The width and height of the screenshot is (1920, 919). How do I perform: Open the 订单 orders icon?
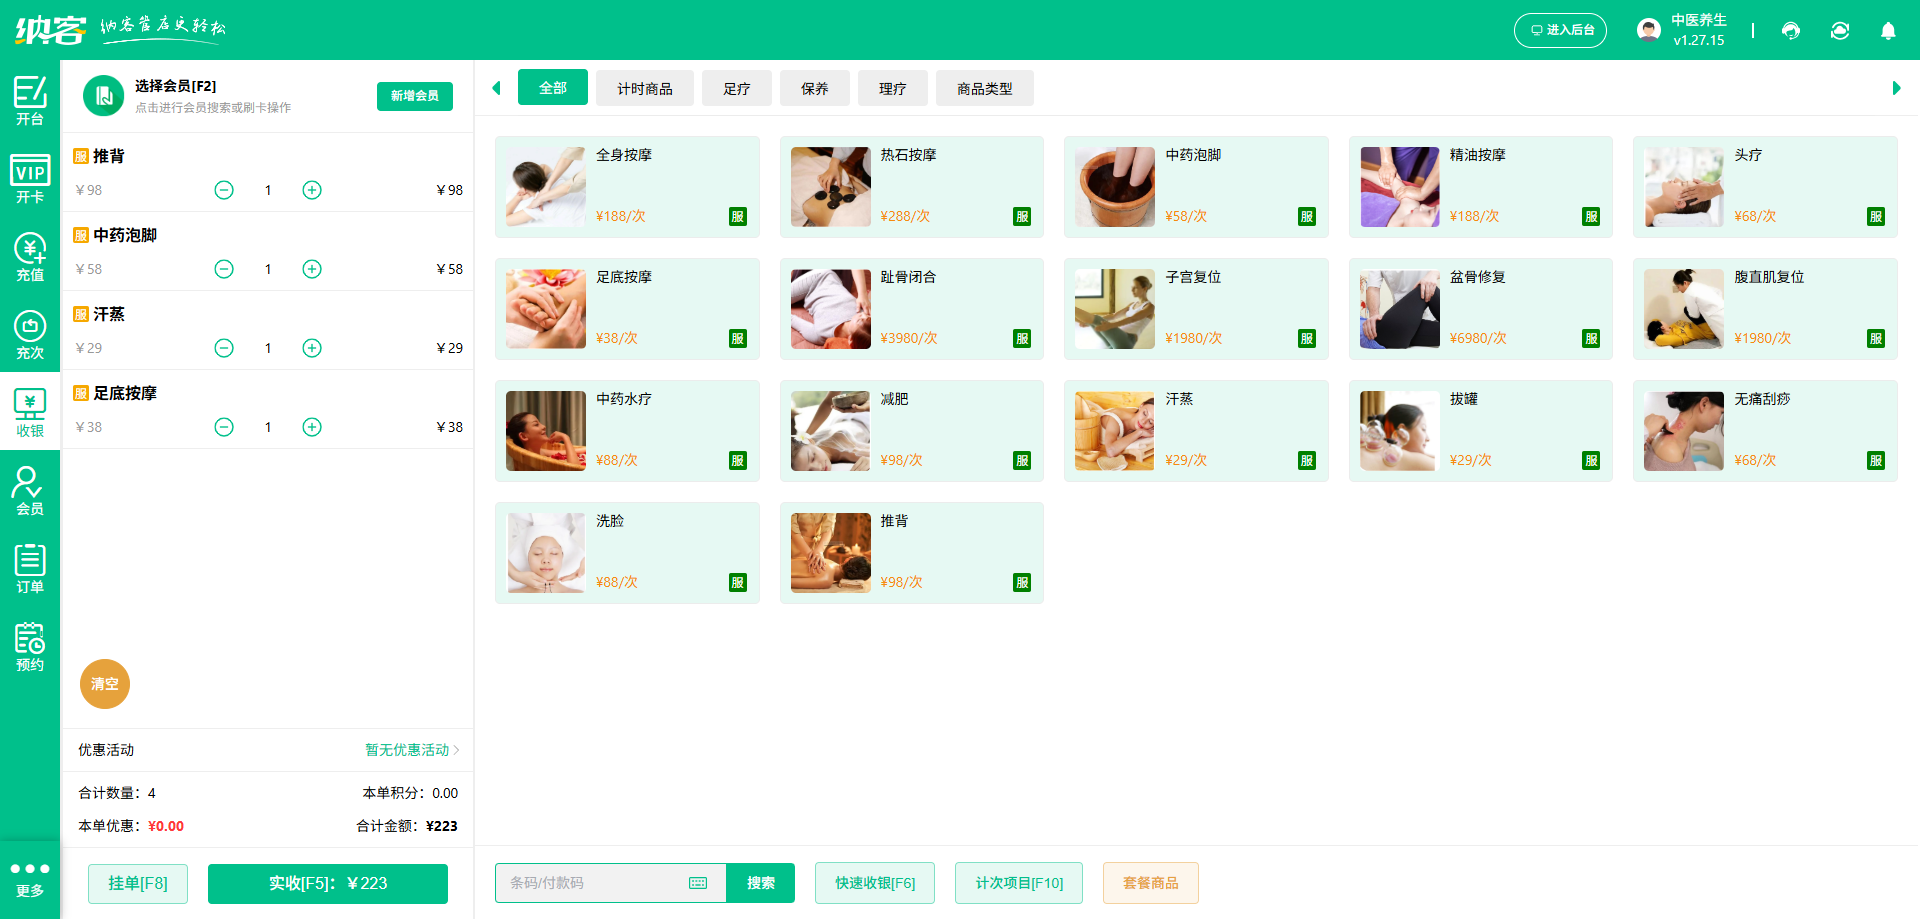pyautogui.click(x=30, y=567)
